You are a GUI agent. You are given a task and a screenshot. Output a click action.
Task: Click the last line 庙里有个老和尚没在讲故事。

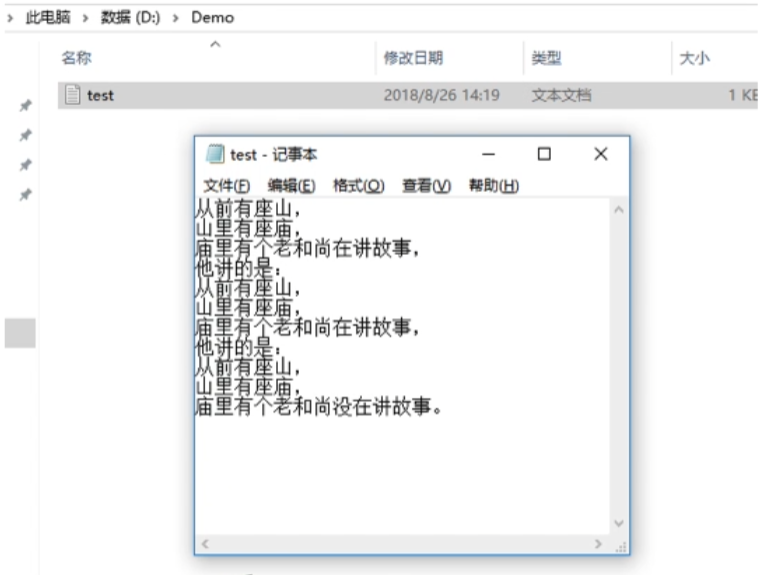pos(319,407)
